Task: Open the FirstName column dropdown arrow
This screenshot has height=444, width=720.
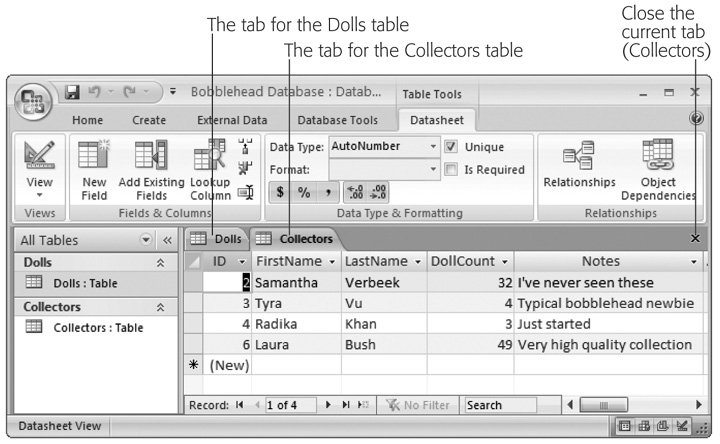Action: 332,262
